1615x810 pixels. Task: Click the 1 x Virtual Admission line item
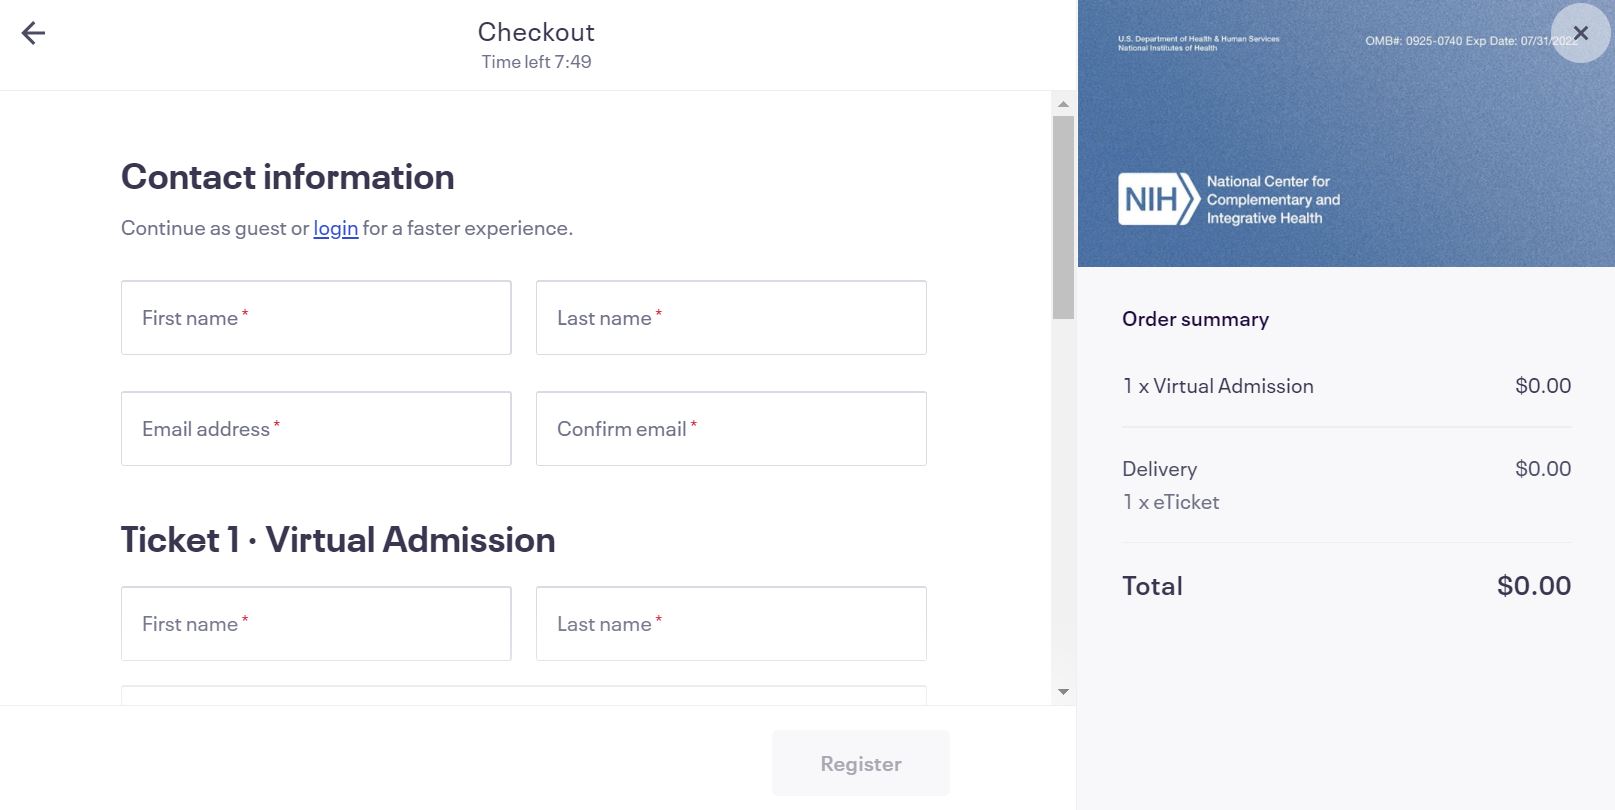tap(1218, 386)
